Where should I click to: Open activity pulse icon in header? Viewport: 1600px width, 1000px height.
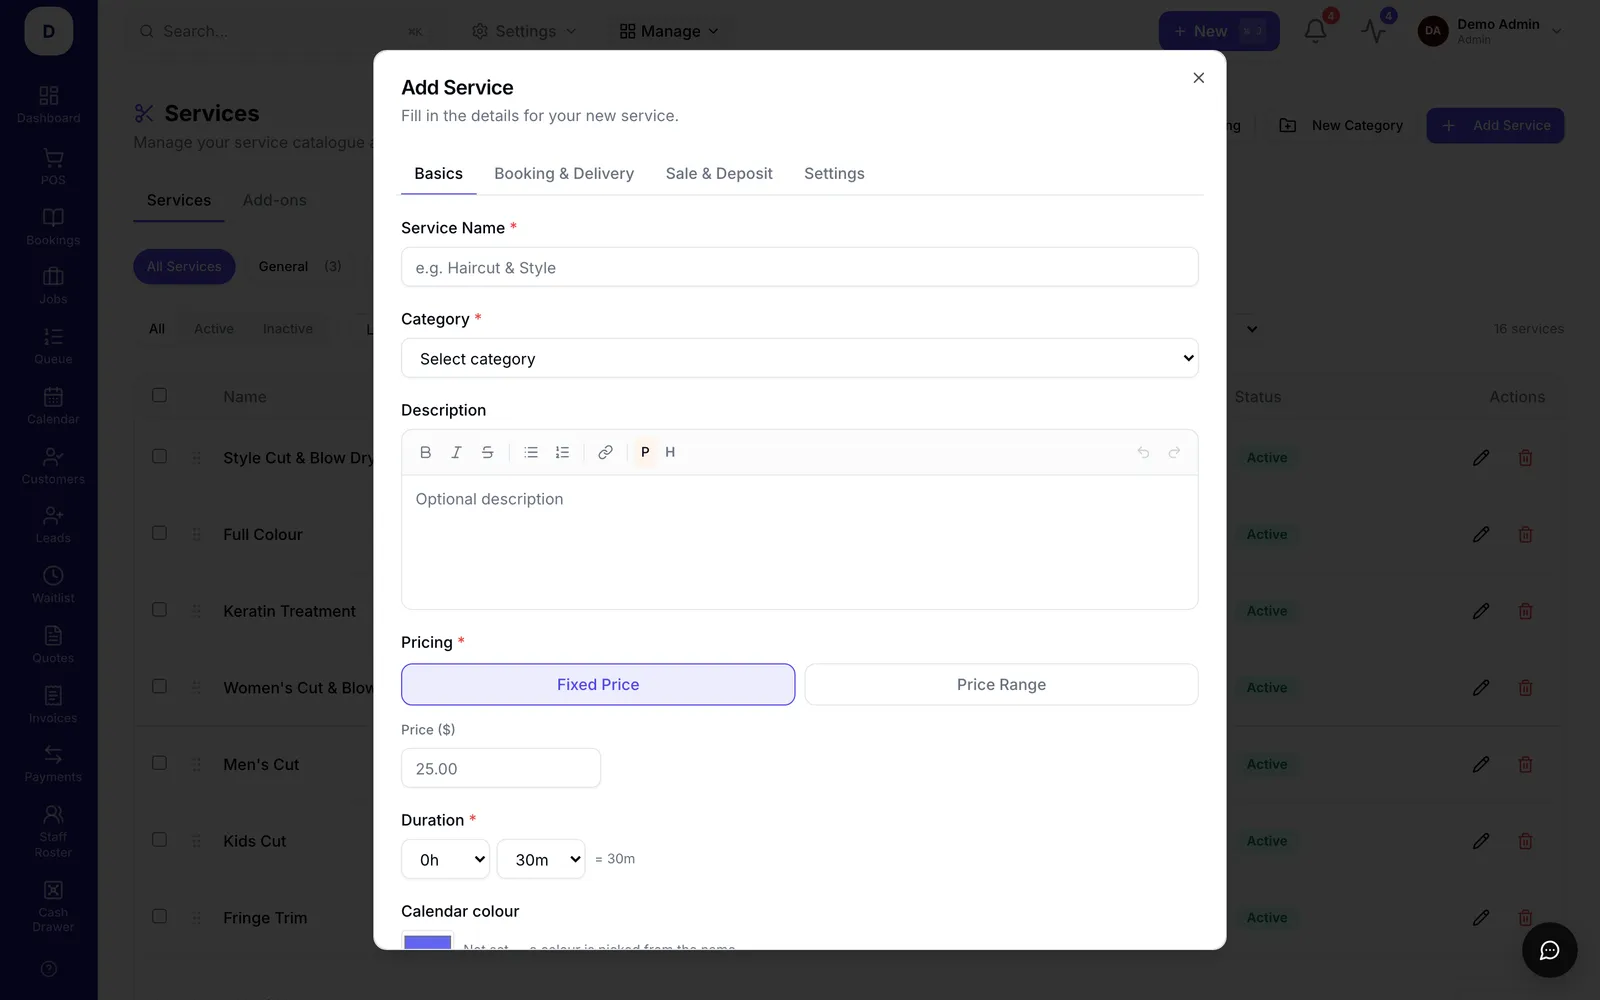(x=1373, y=31)
